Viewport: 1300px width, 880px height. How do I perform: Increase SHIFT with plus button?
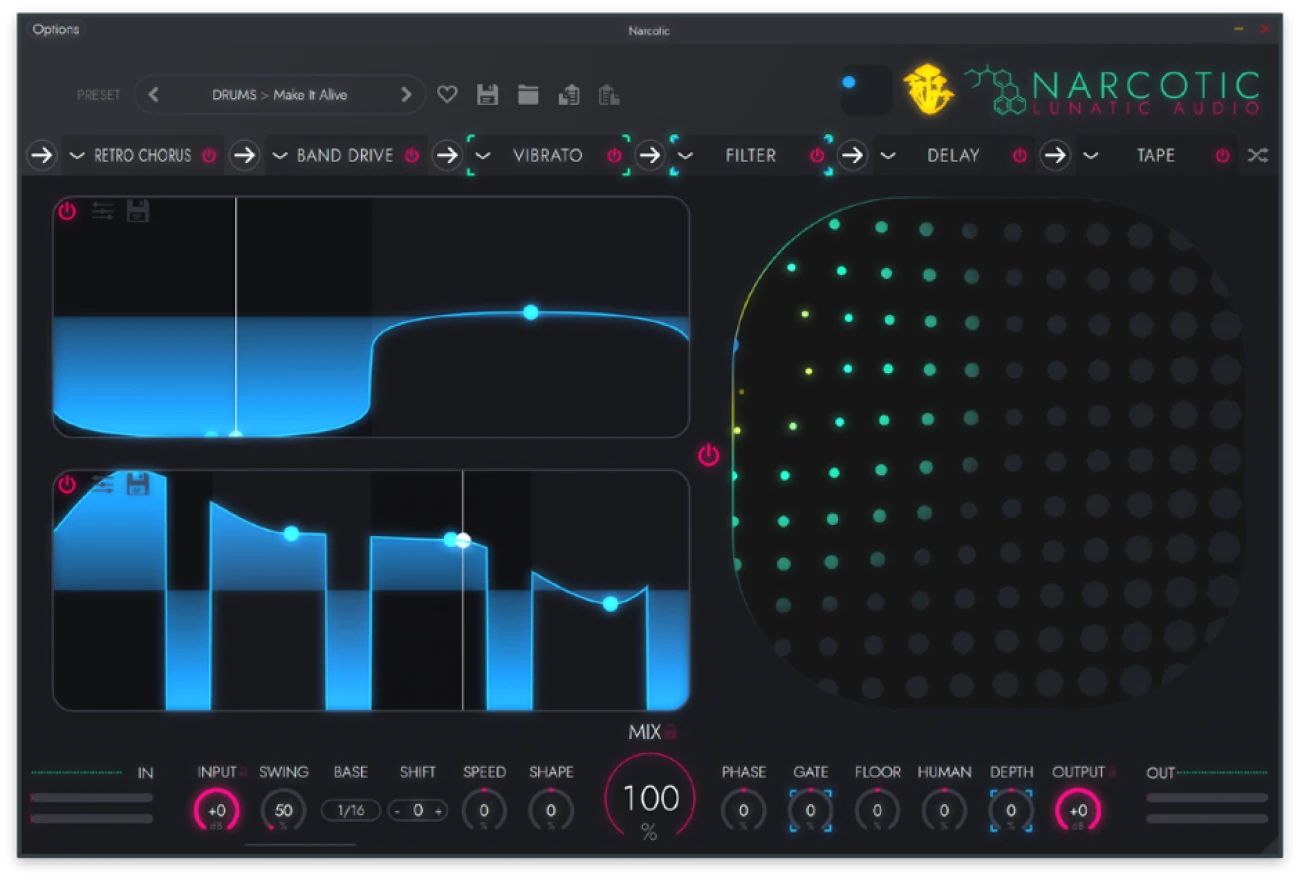pos(438,811)
